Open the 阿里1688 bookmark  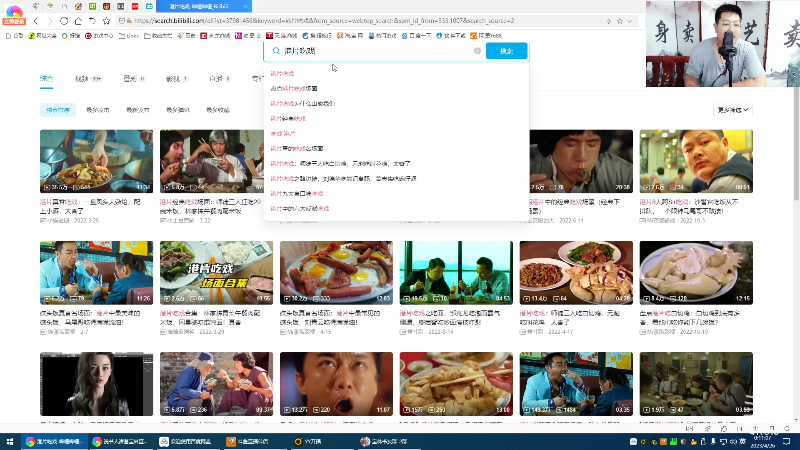pyautogui.click(x=486, y=36)
